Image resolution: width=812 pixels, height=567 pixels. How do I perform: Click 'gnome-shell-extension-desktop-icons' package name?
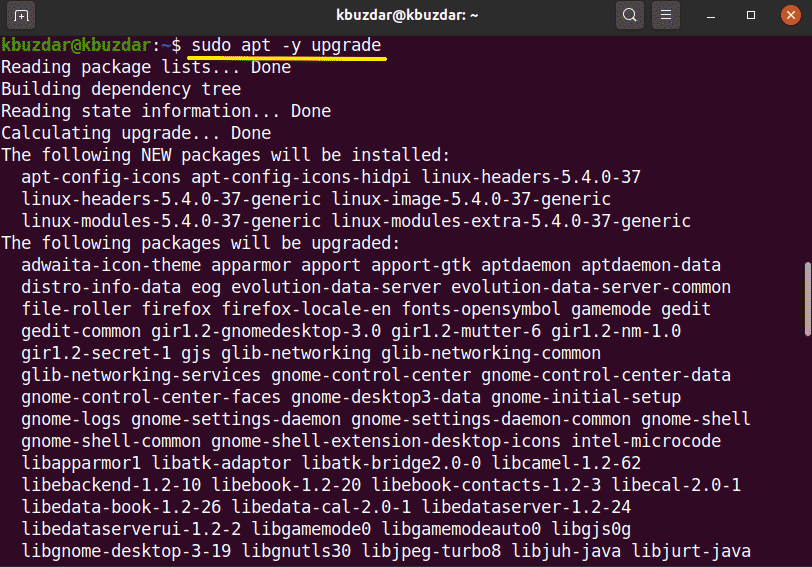coord(386,442)
